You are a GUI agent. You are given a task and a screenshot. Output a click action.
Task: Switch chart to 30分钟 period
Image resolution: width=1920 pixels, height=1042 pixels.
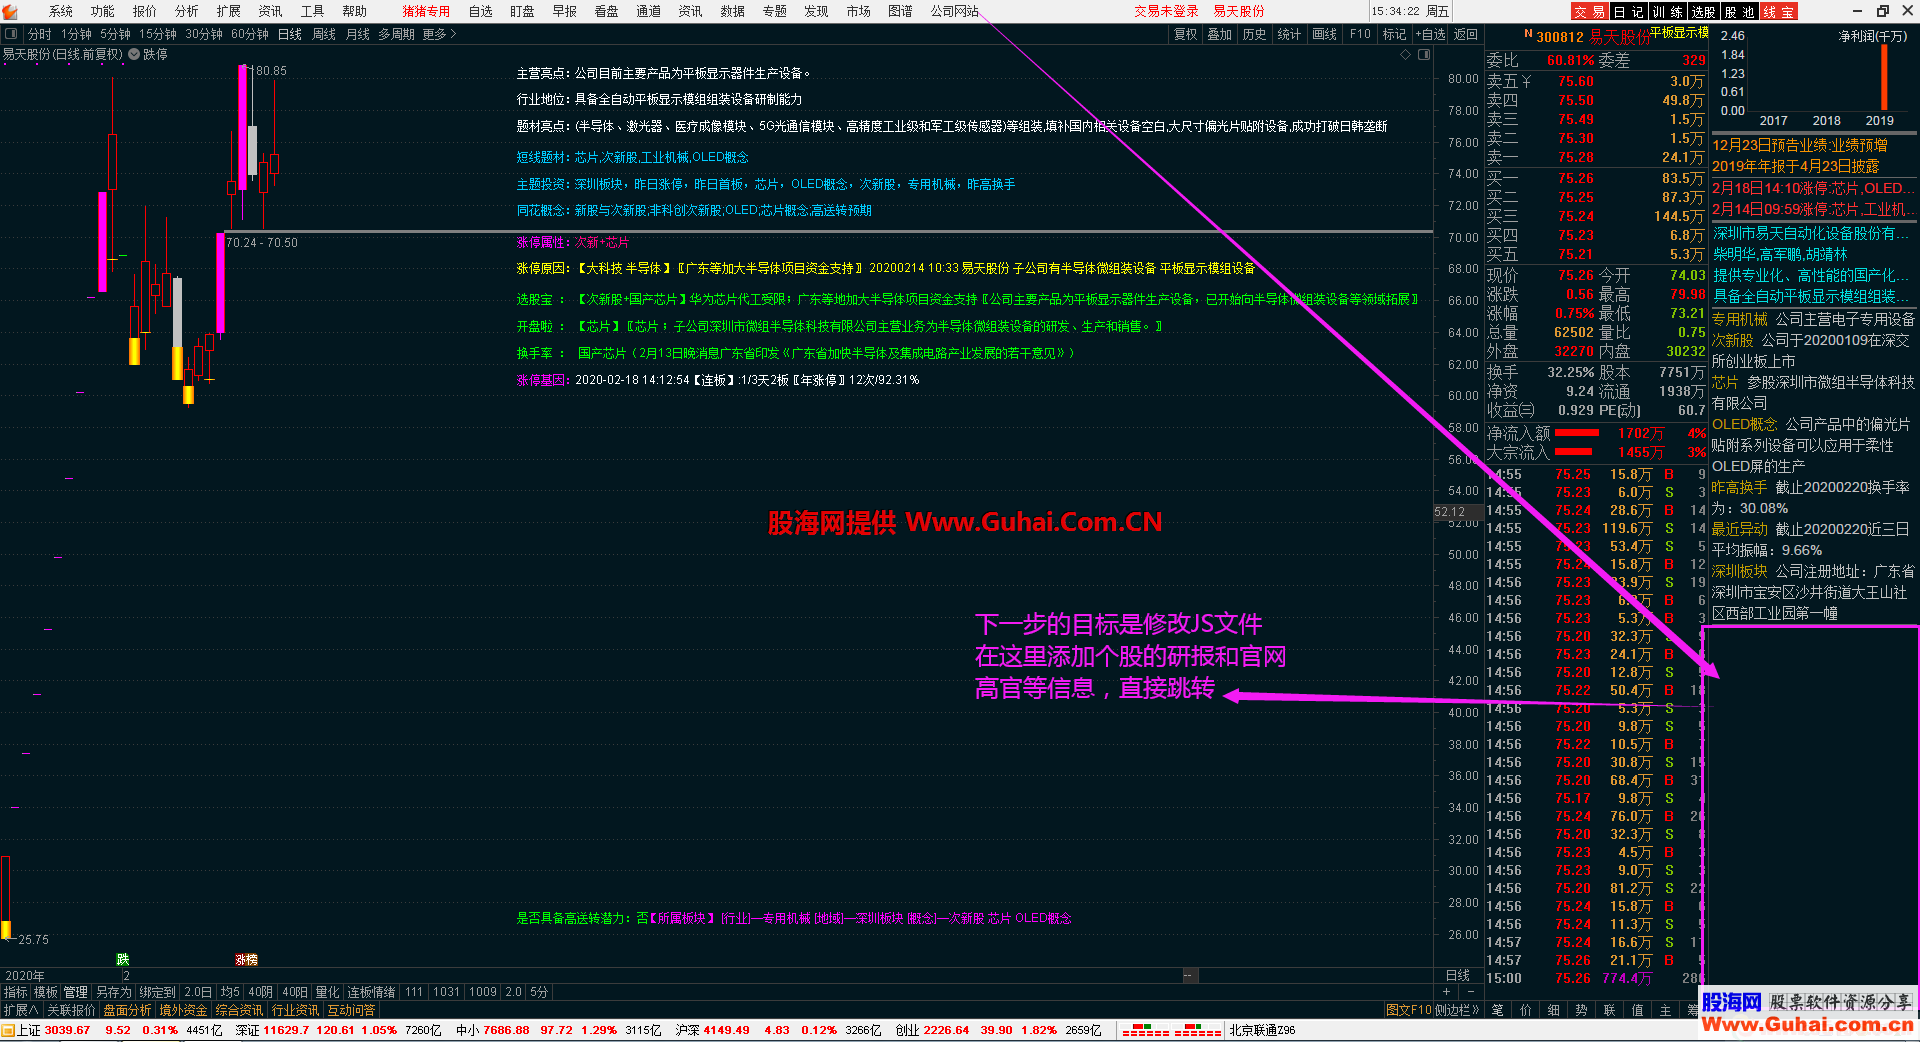tap(203, 34)
